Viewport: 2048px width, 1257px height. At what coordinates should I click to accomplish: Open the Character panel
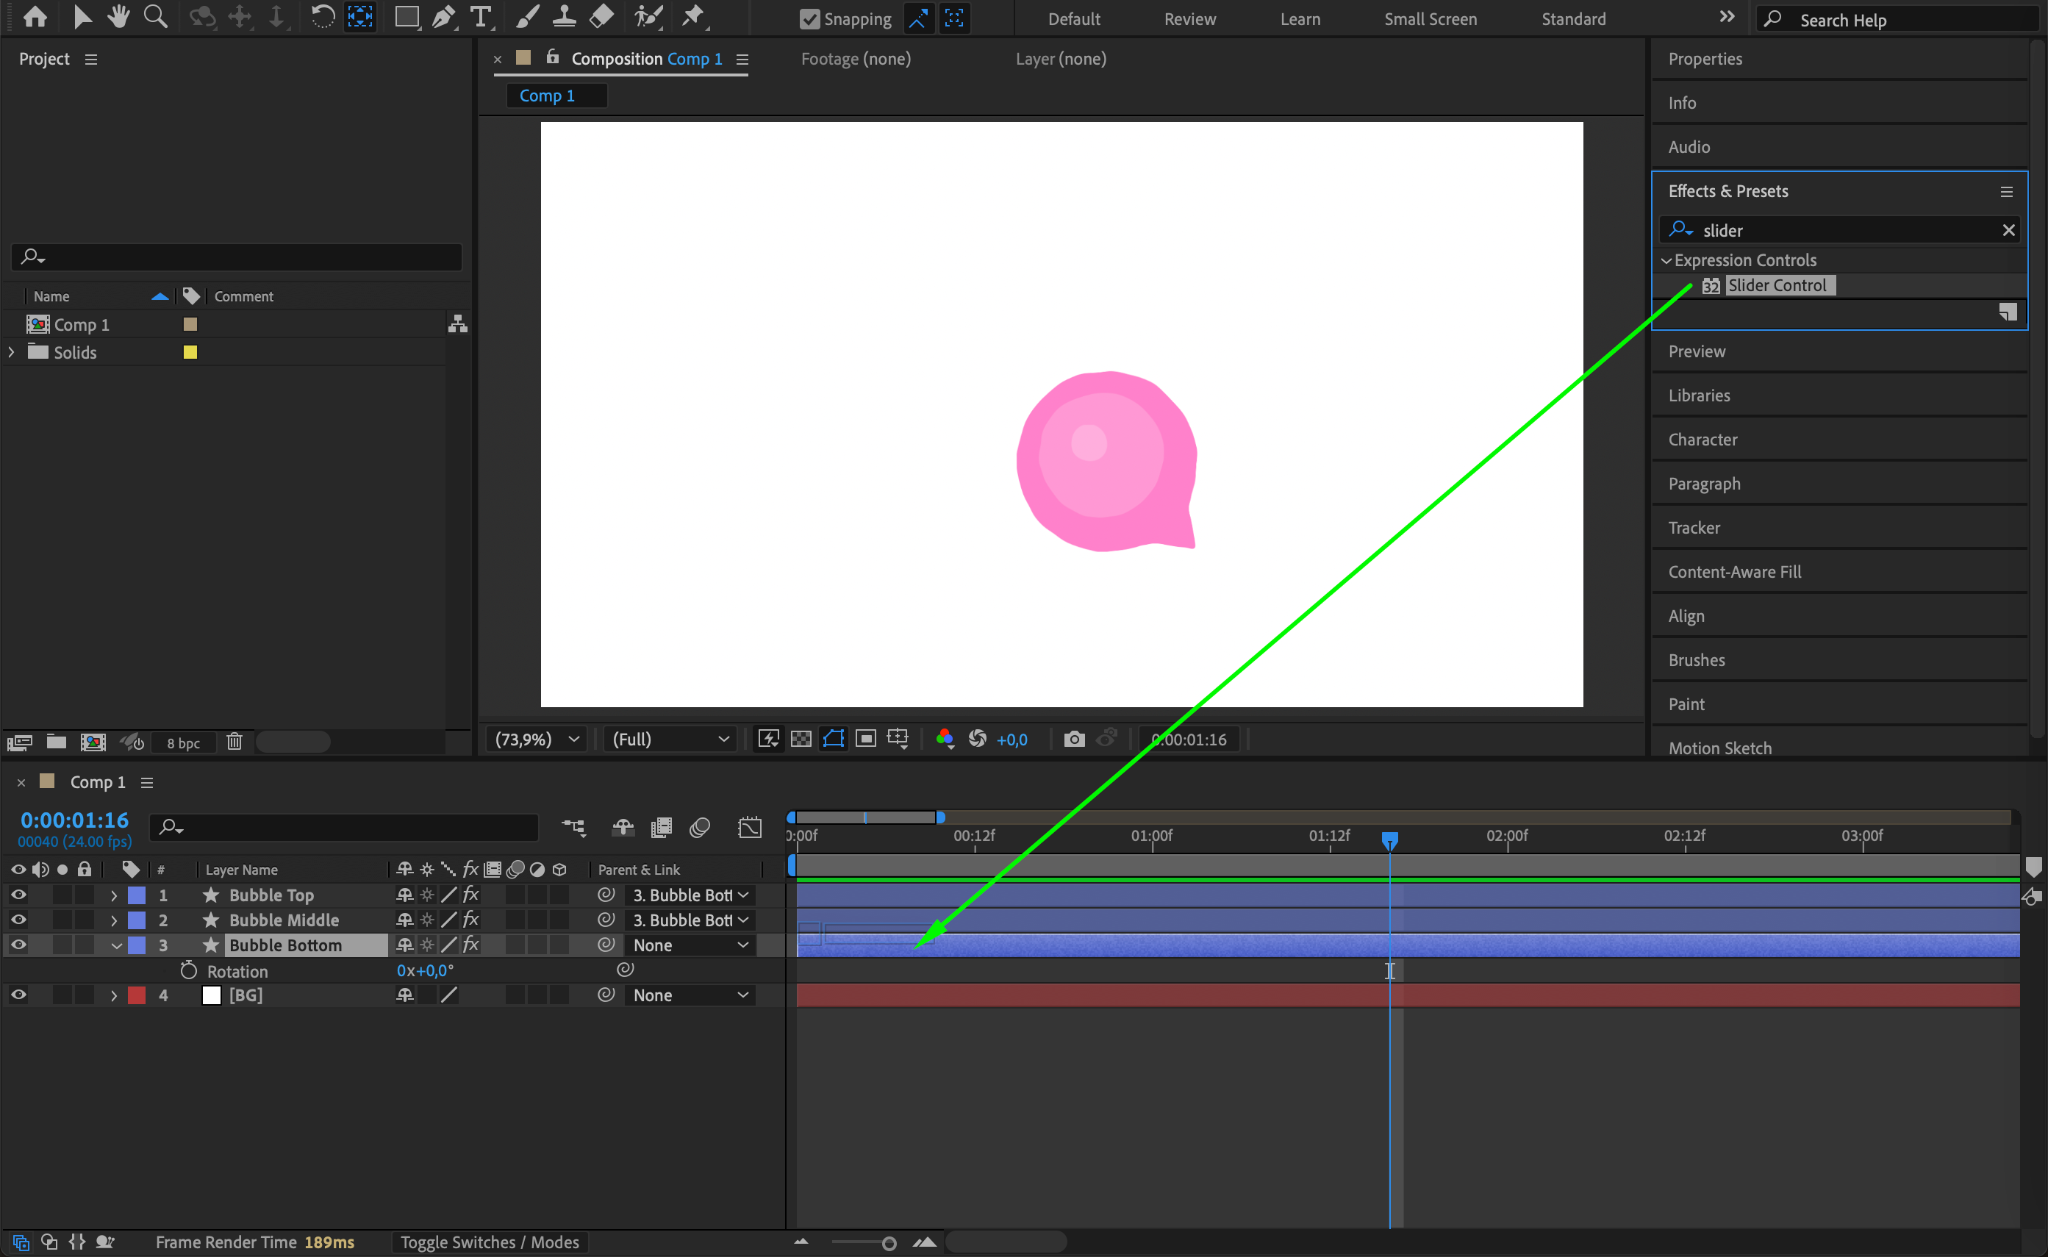(1702, 440)
